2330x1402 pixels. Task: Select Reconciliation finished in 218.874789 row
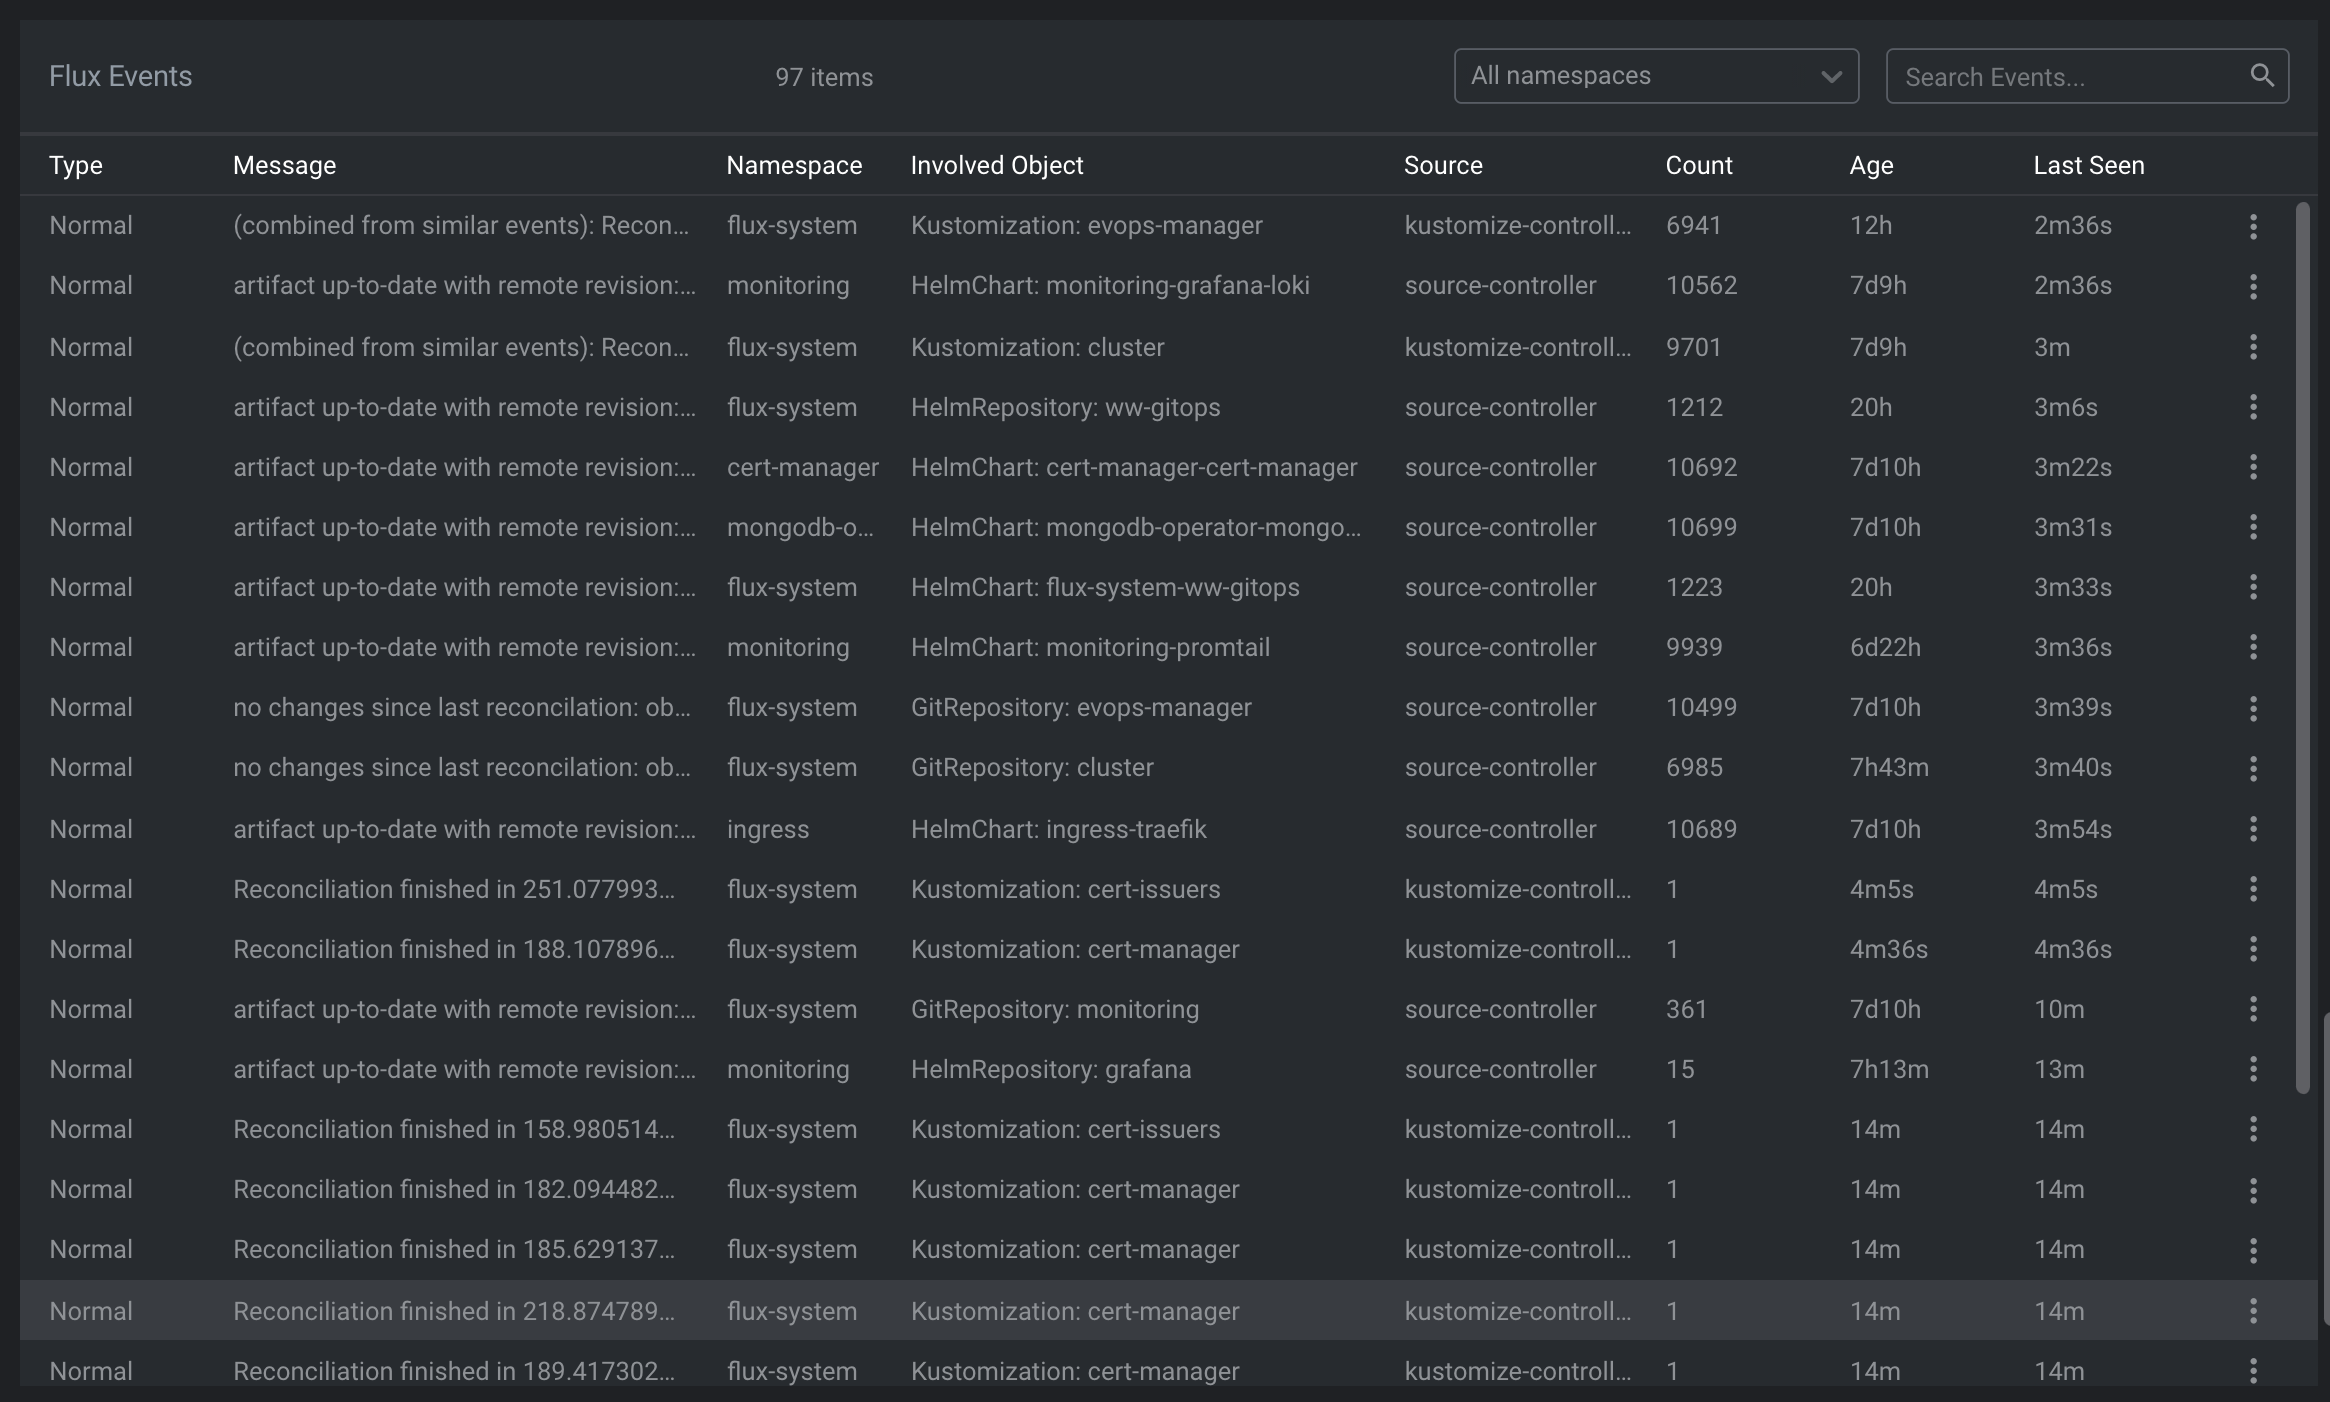coord(453,1311)
